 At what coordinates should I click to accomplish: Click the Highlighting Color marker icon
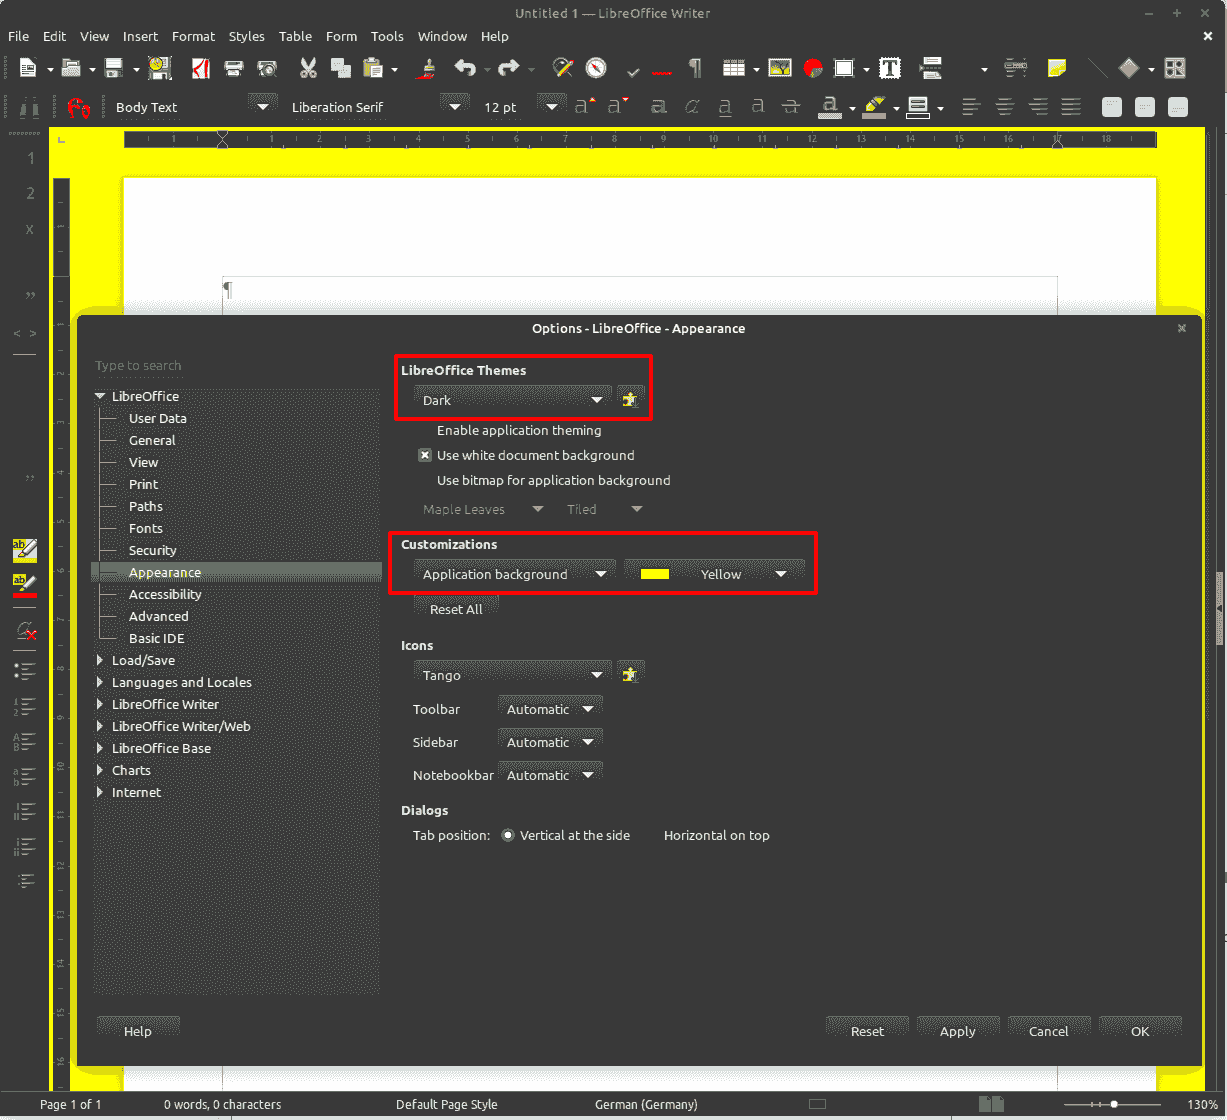pyautogui.click(x=874, y=106)
